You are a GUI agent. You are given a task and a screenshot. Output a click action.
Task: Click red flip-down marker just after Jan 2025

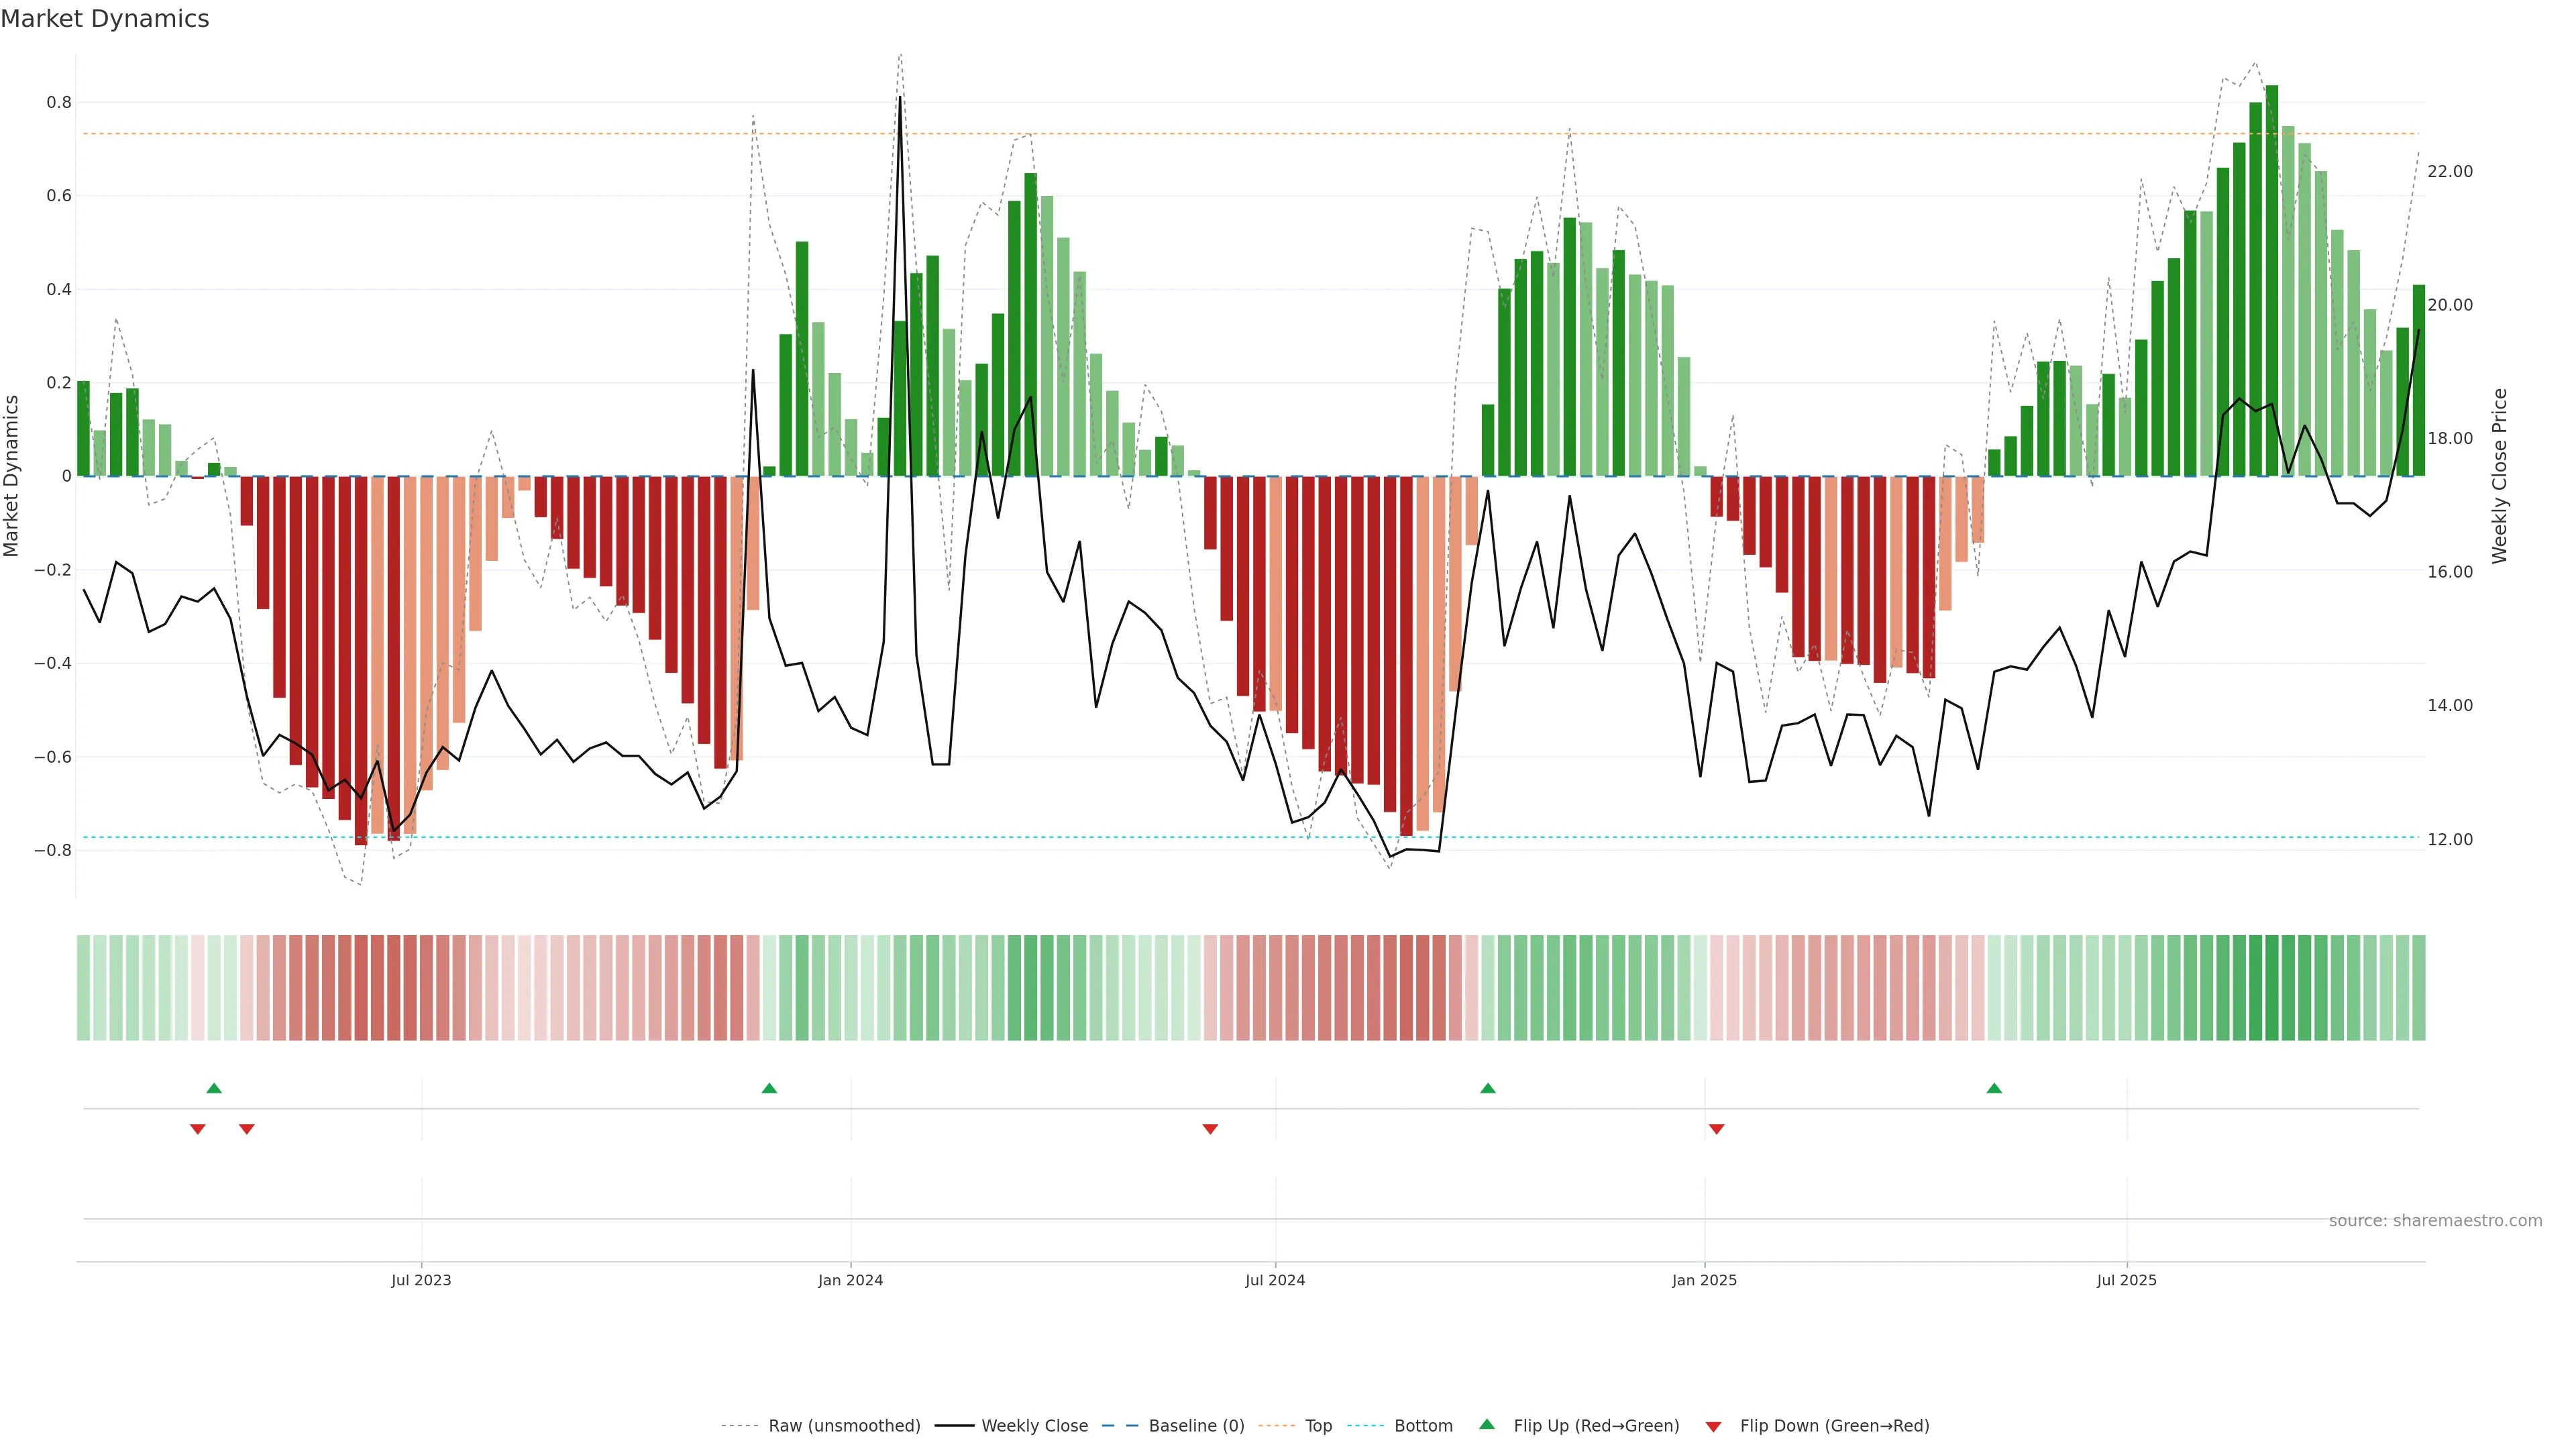(x=1717, y=1129)
